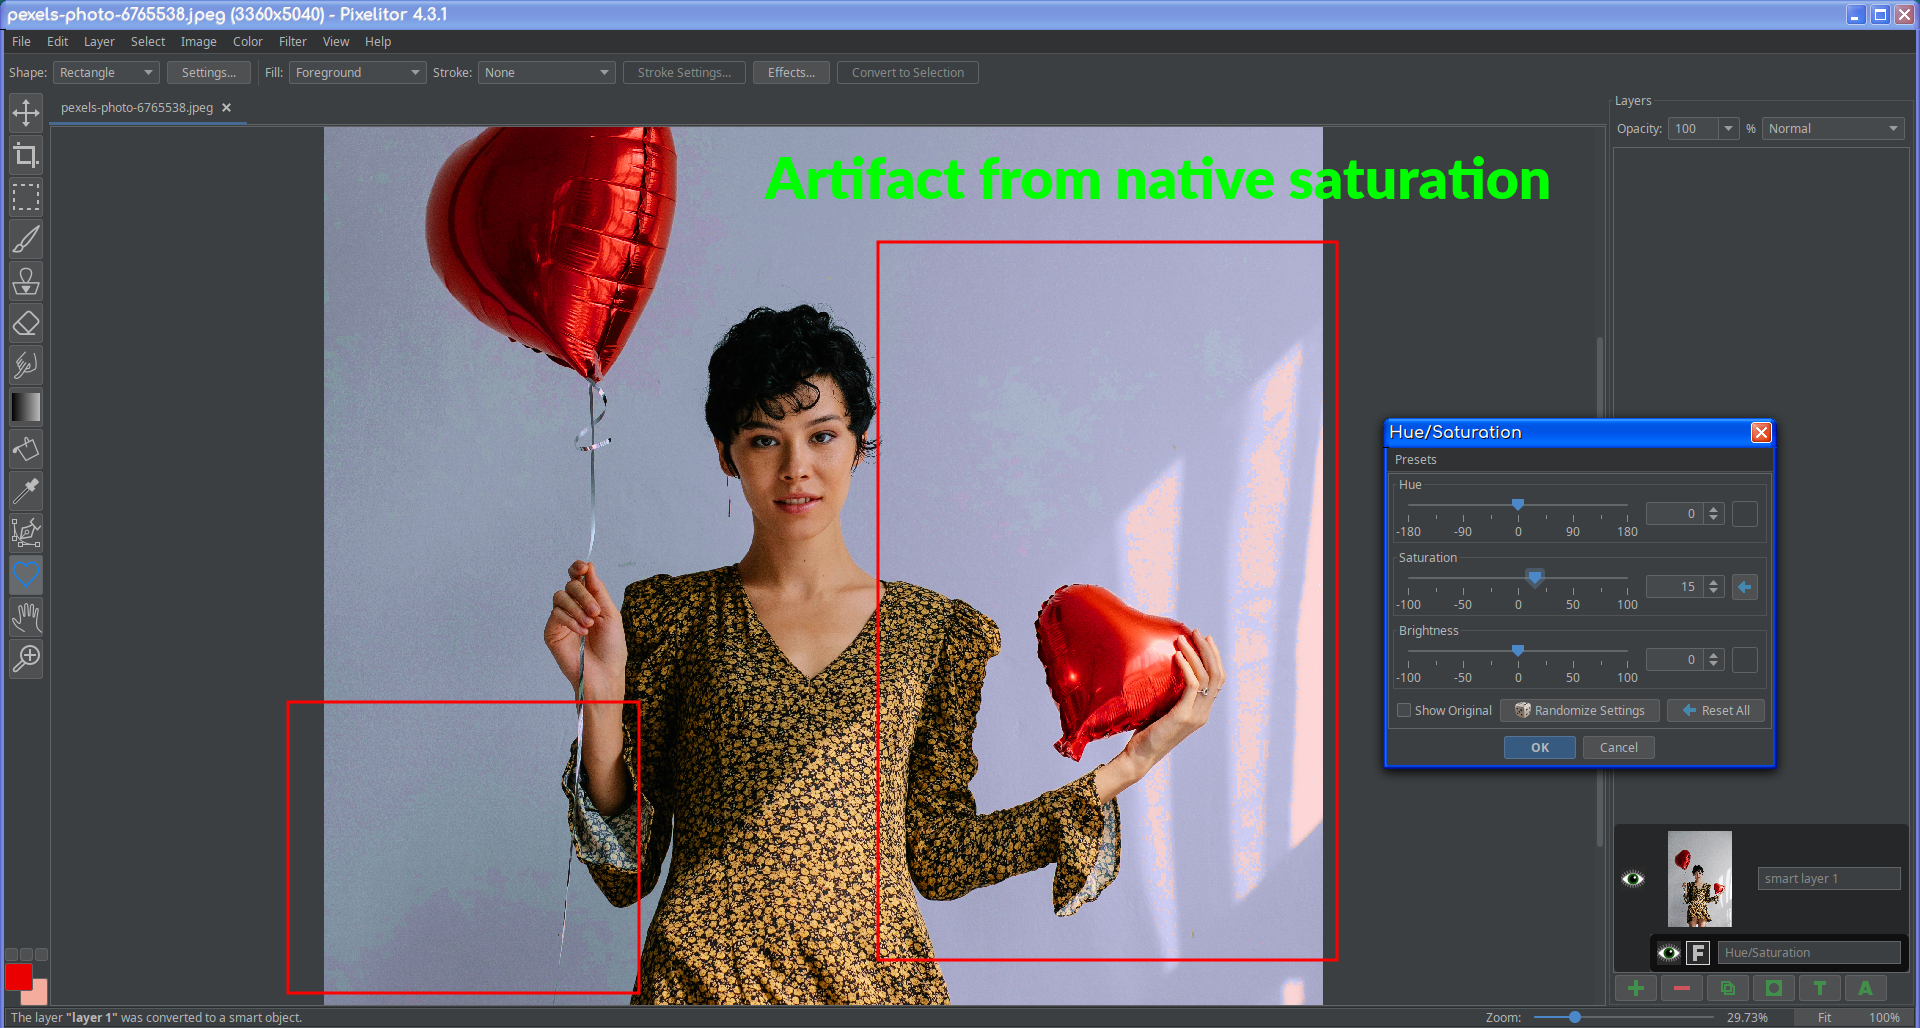Open the Filter menu

point(292,42)
